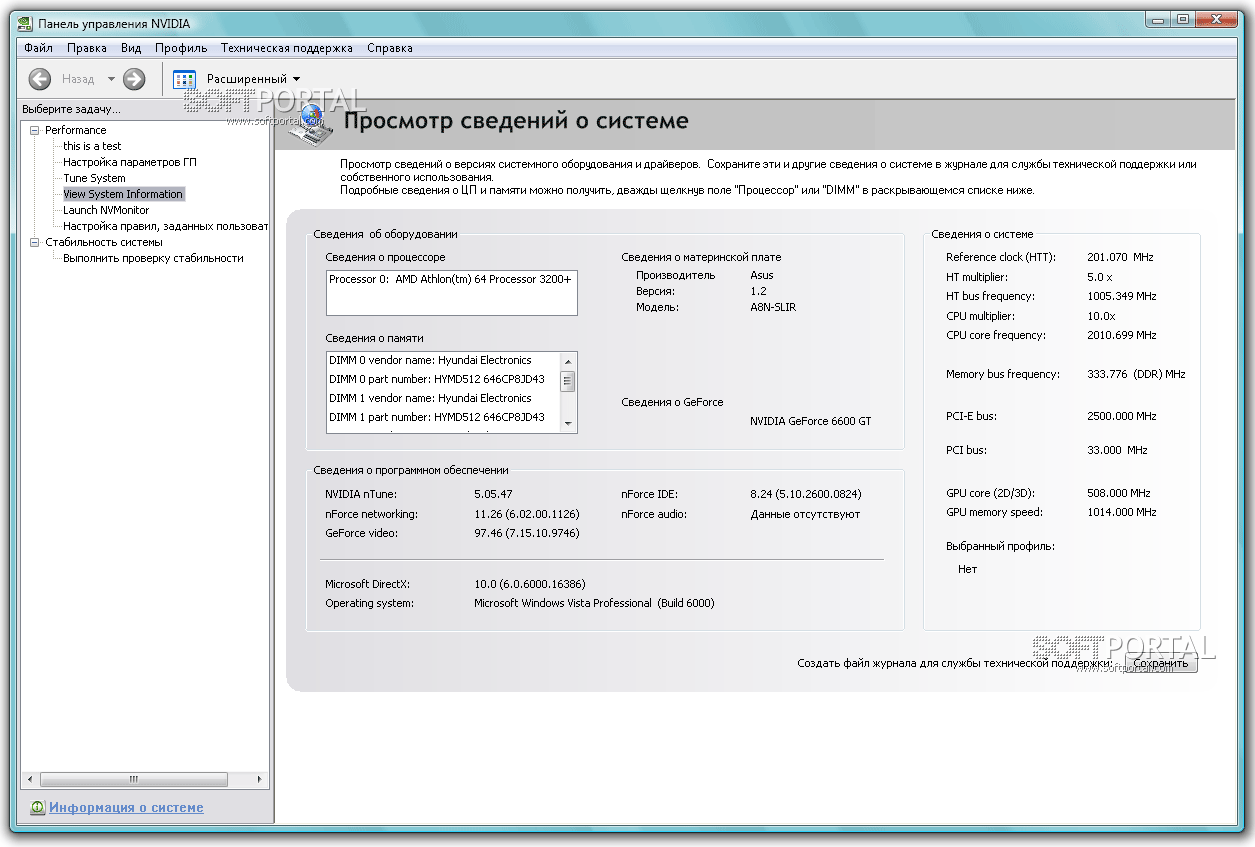1255x847 pixels.
Task: Click the motherboard model "A8N-SLIR"
Action: coord(773,307)
